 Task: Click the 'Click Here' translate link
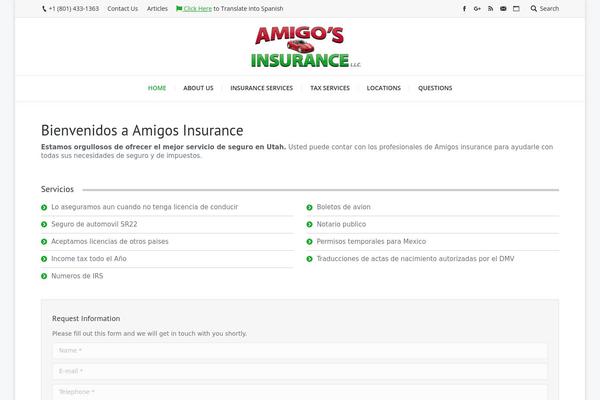click(x=197, y=8)
